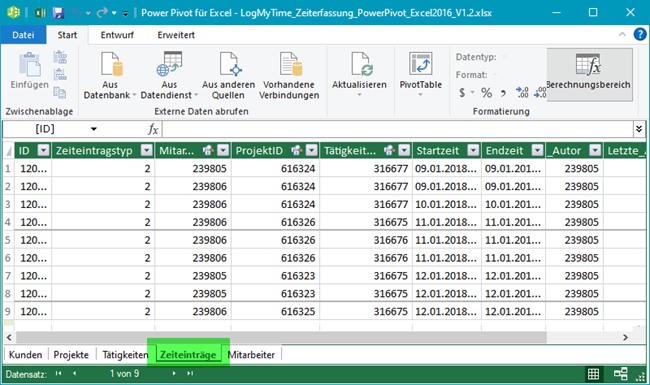This screenshot has width=650, height=385.
Task: Go to previous record arrow
Action: click(75, 373)
